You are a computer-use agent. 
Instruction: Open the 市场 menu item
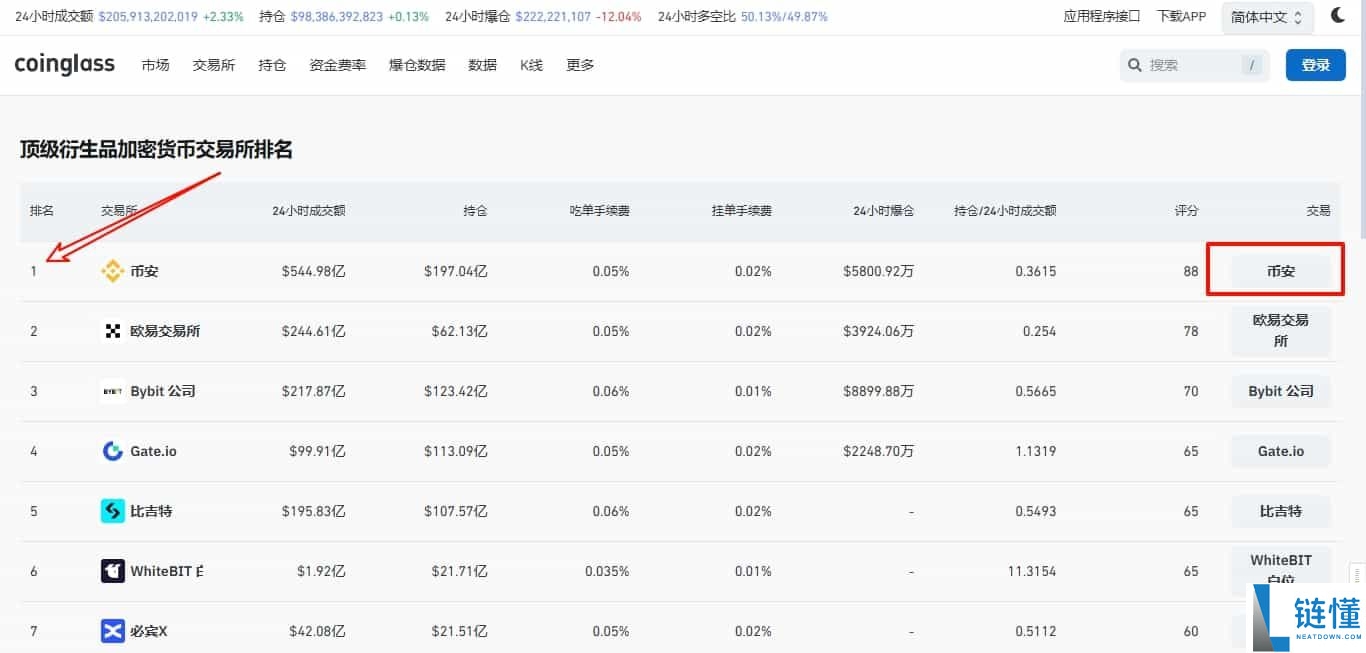coord(155,64)
